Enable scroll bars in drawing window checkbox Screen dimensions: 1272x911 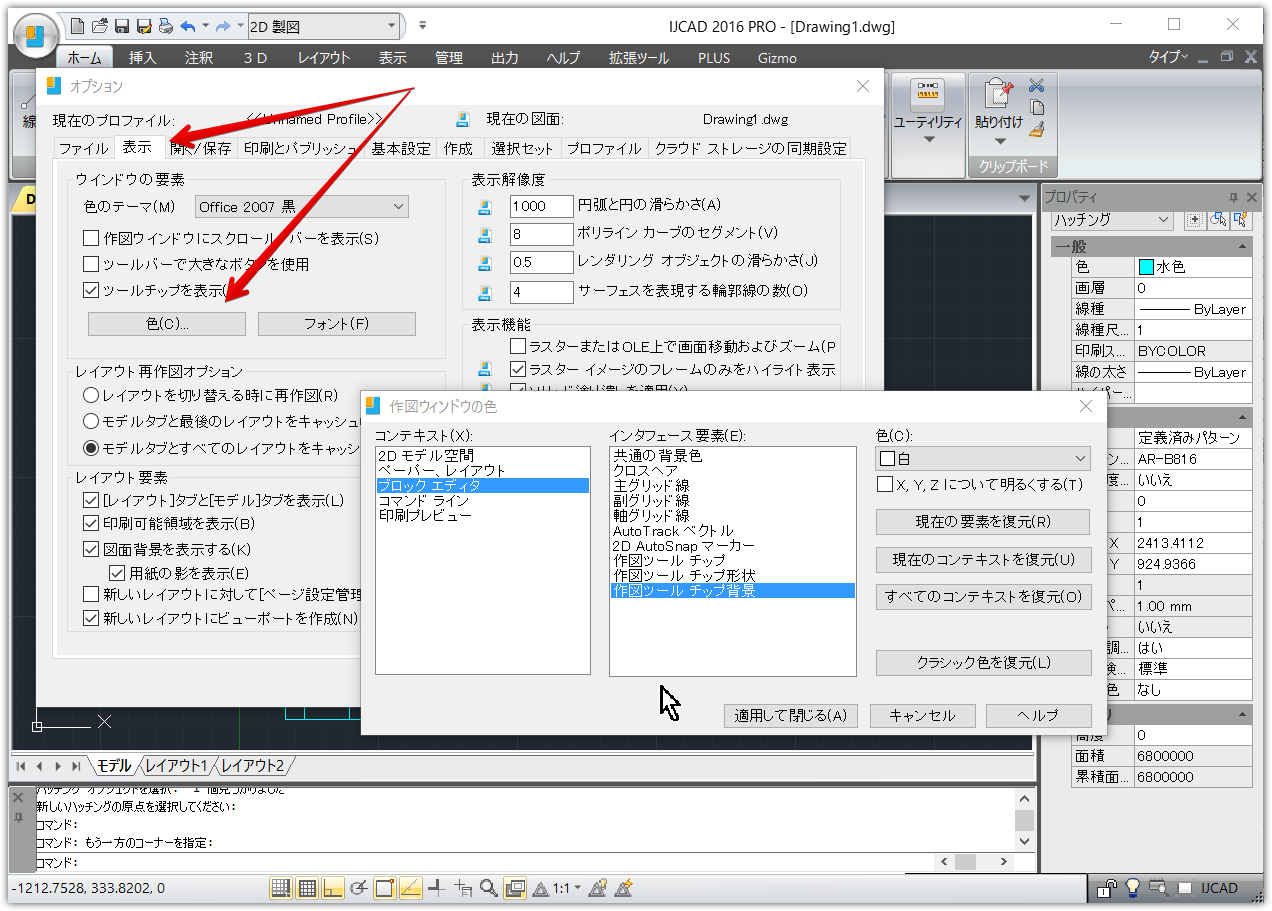coord(91,239)
